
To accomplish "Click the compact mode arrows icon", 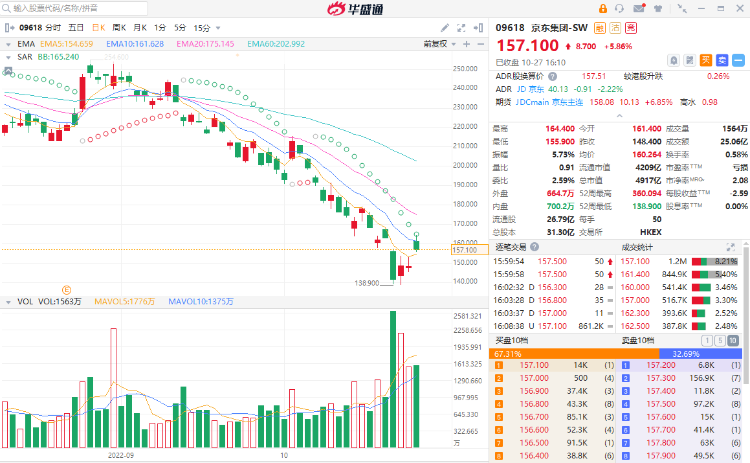I will [x=682, y=9].
